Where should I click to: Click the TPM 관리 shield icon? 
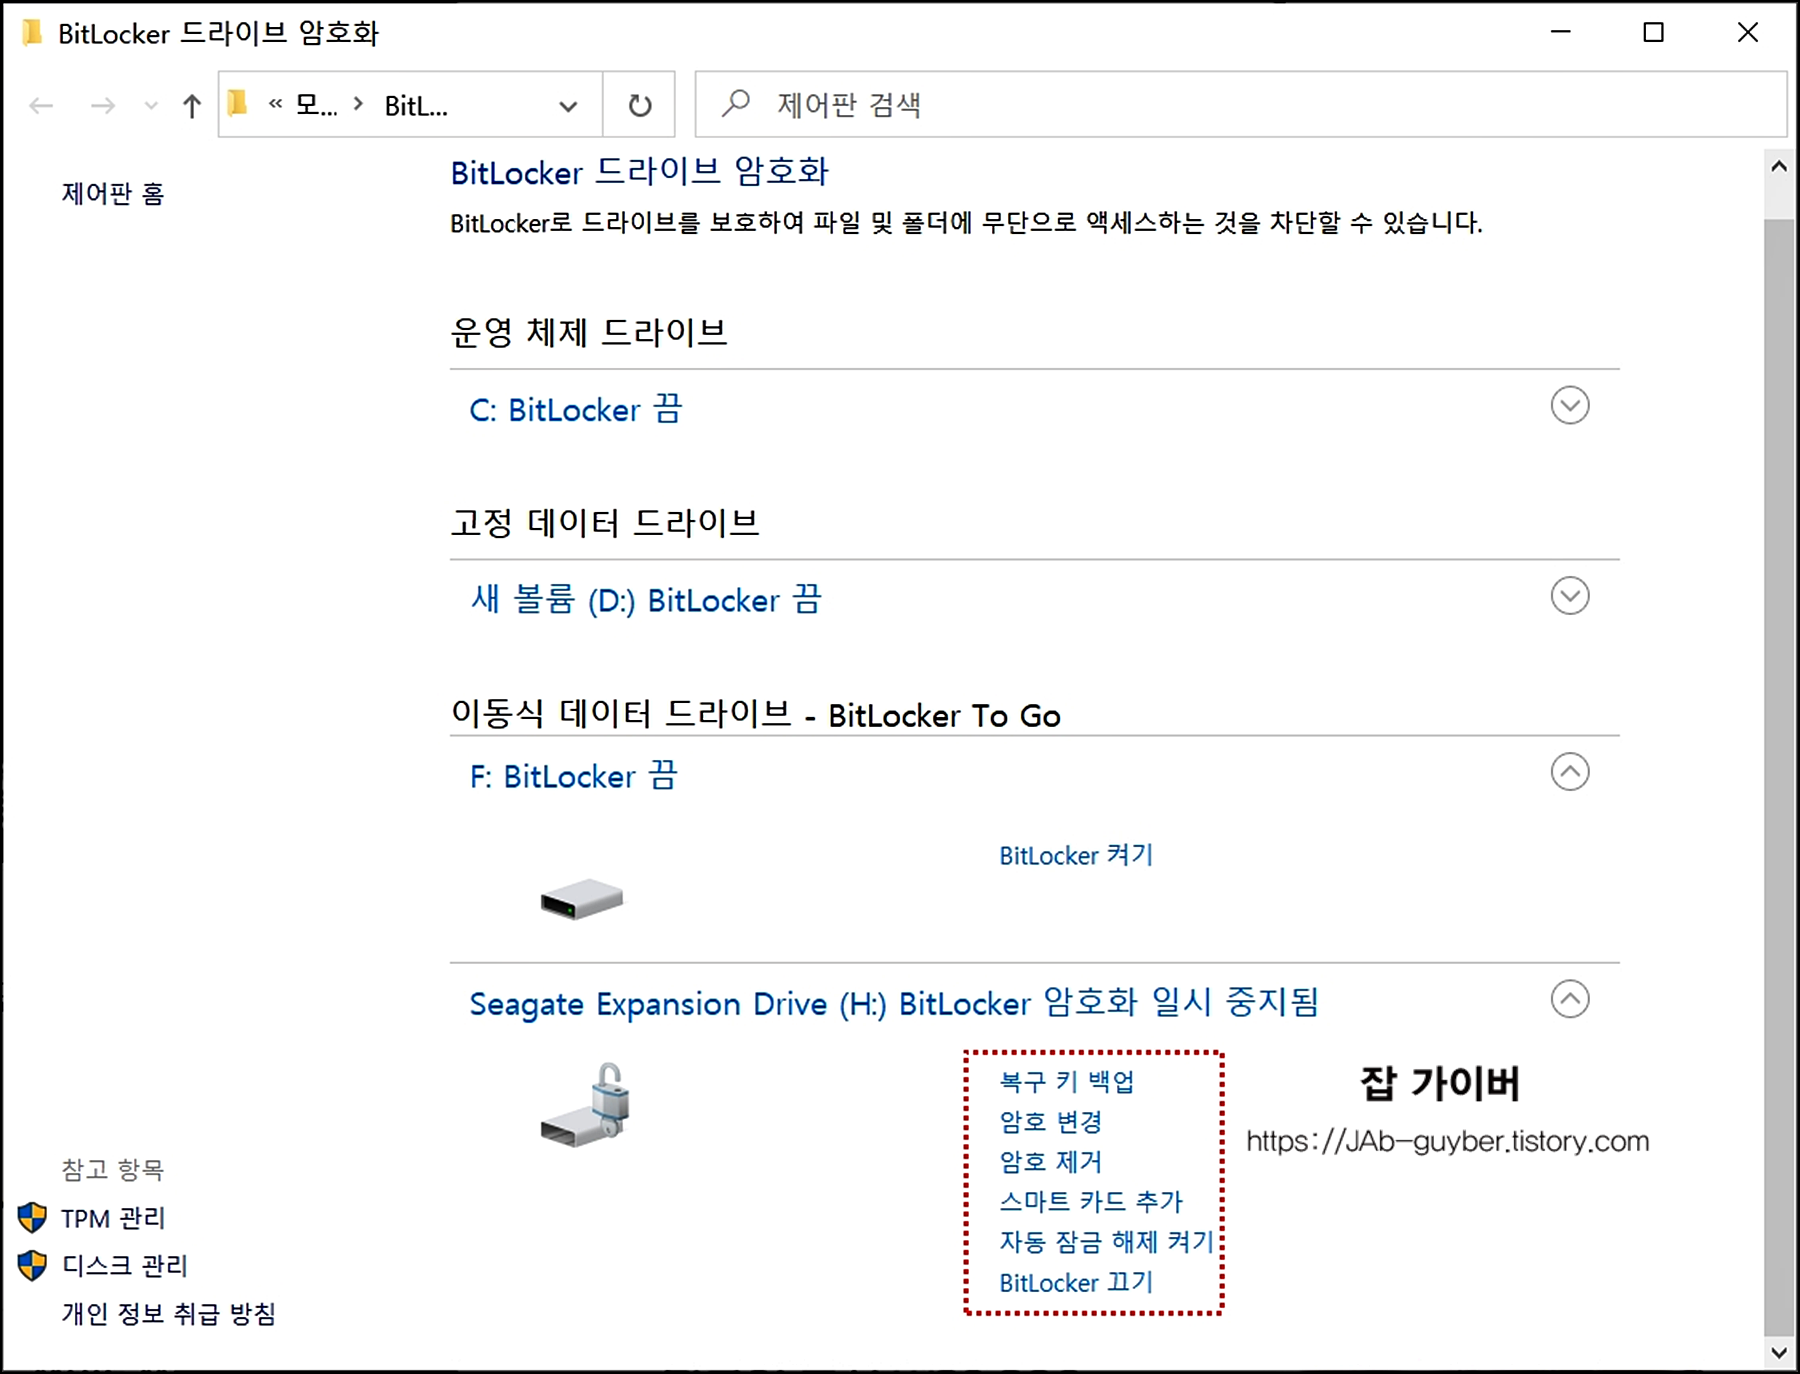click(33, 1218)
